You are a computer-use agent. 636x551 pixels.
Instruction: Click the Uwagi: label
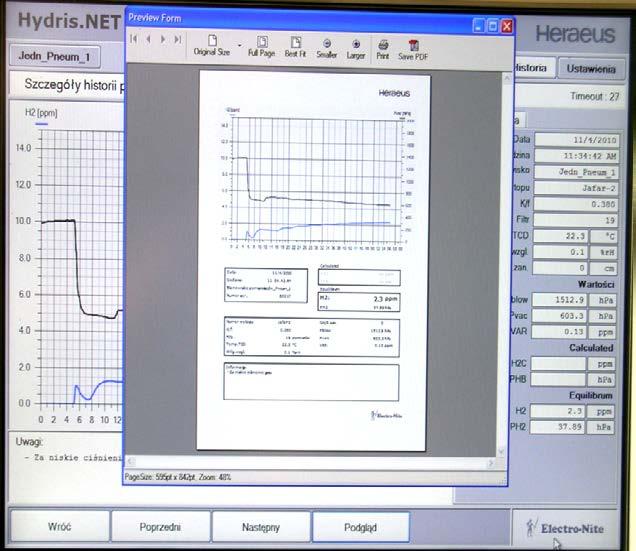(29, 441)
